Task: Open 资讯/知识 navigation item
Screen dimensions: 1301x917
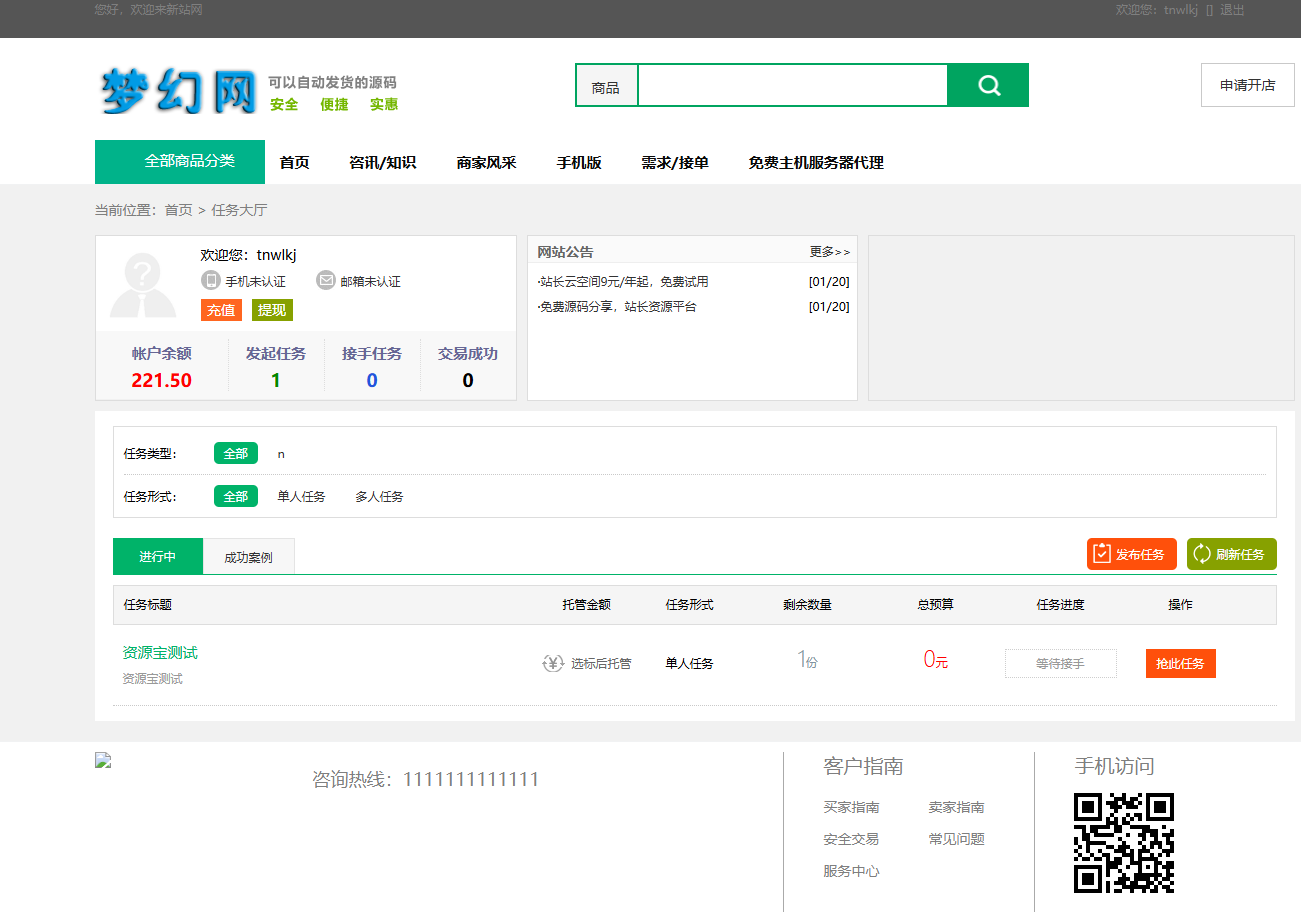Action: tap(383, 163)
